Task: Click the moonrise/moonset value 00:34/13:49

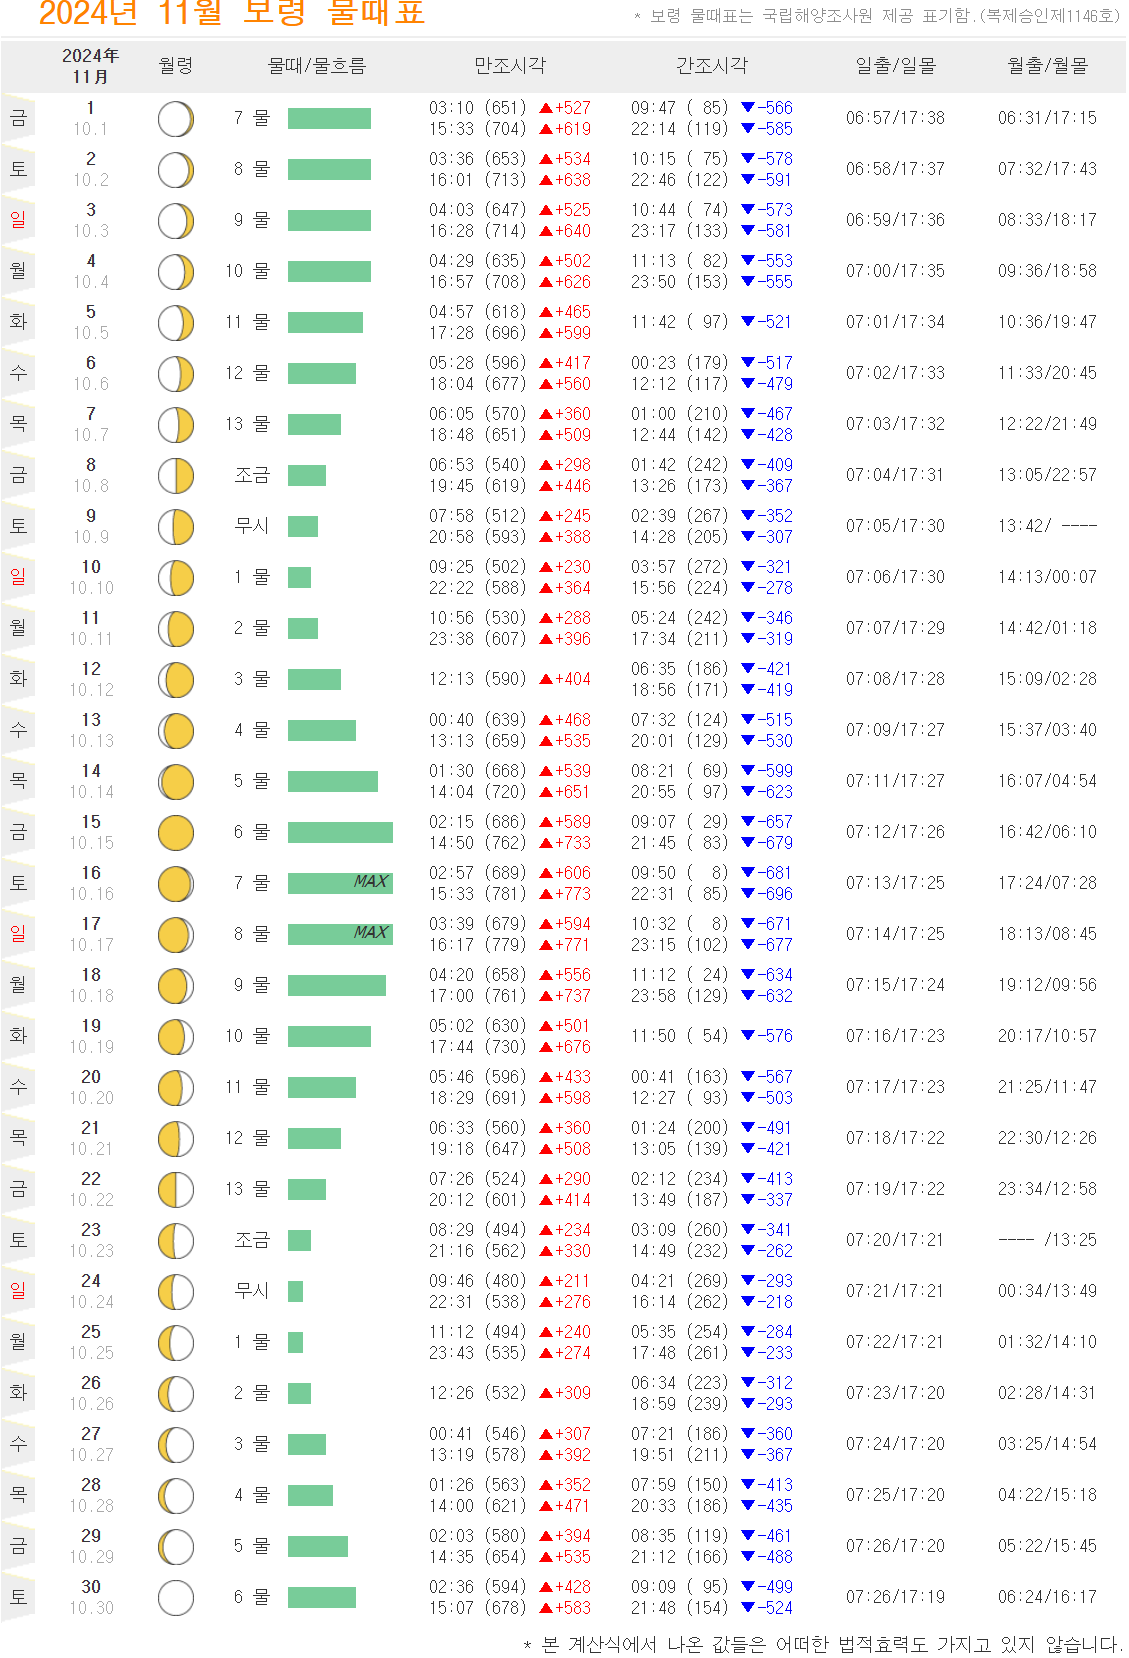Action: [x=1047, y=1291]
